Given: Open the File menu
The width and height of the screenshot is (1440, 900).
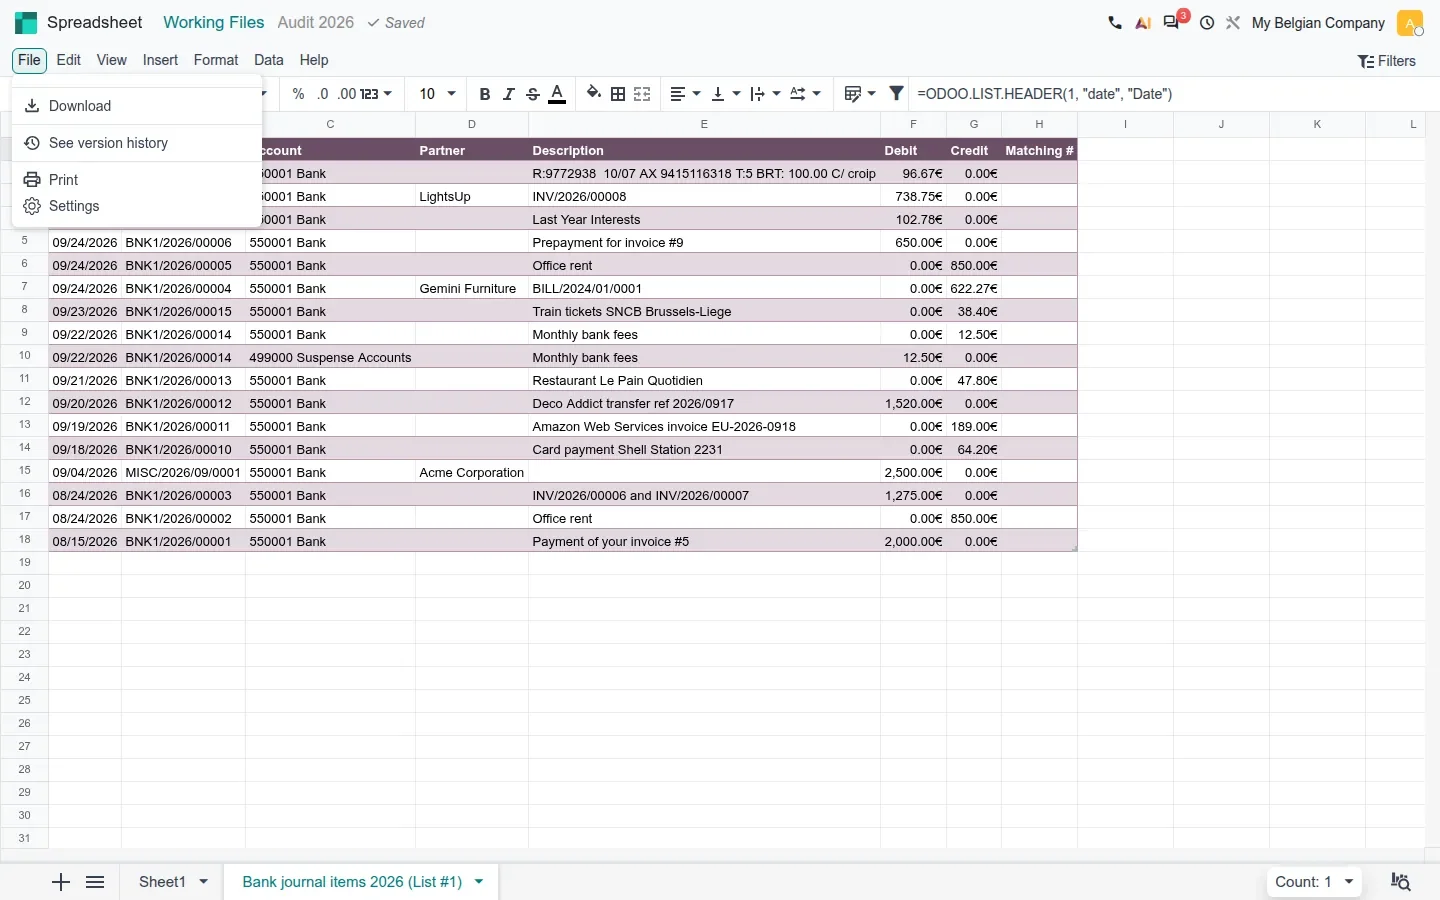Looking at the screenshot, I should coord(30,60).
